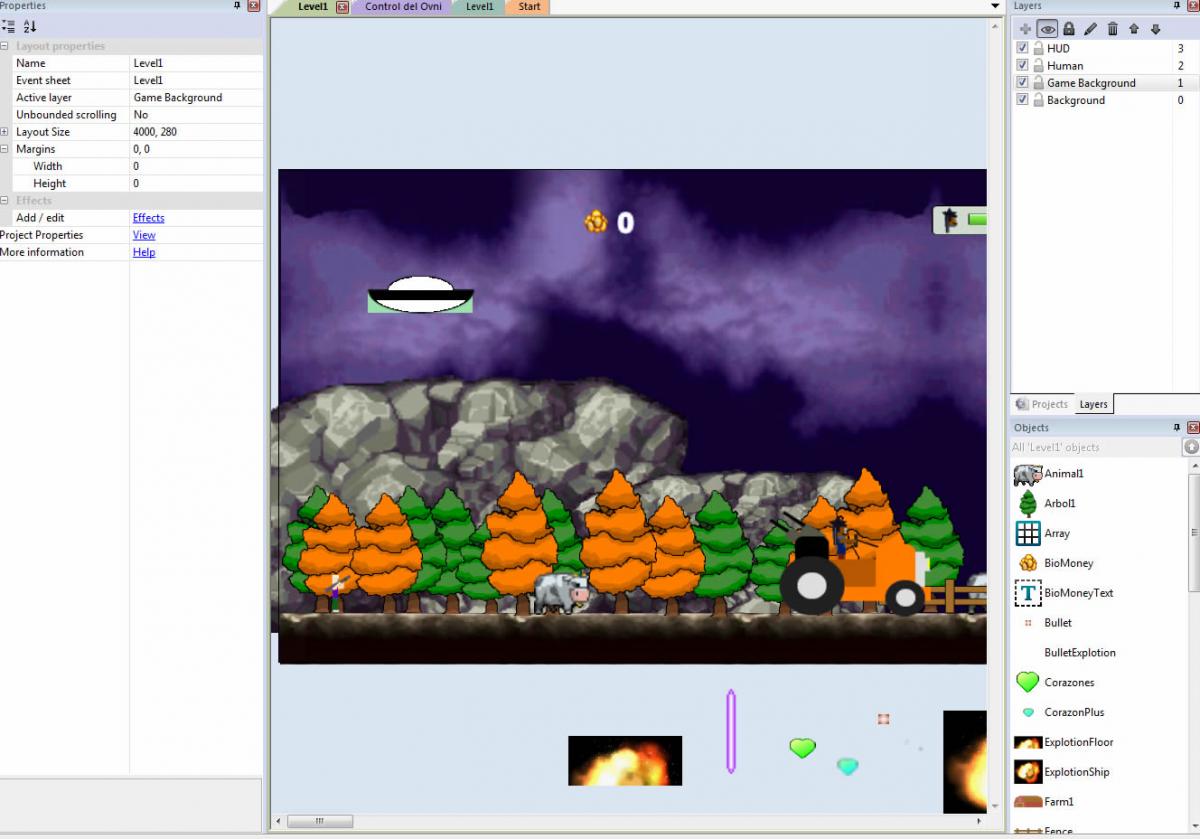This screenshot has height=839, width=1200.
Task: Sort properties alphabetically with A-Z icon
Action: pos(29,27)
